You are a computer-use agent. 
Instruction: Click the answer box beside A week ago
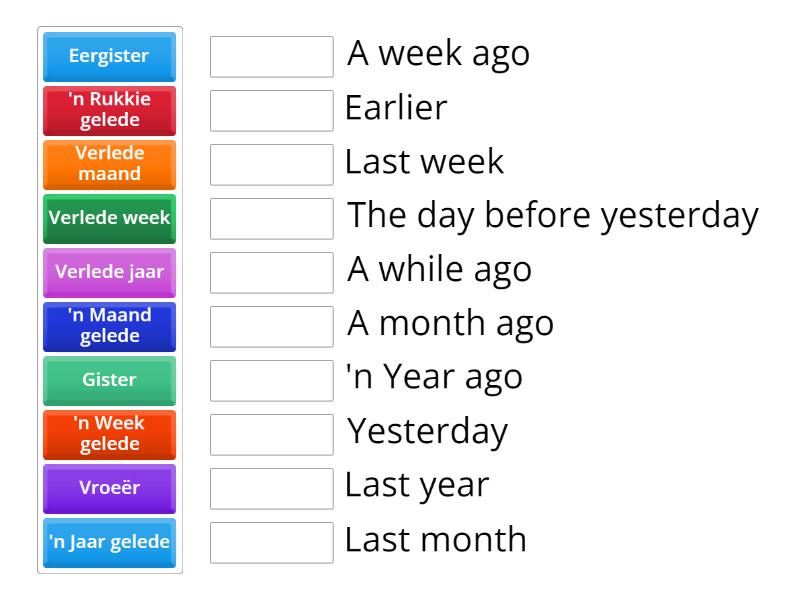click(x=272, y=57)
